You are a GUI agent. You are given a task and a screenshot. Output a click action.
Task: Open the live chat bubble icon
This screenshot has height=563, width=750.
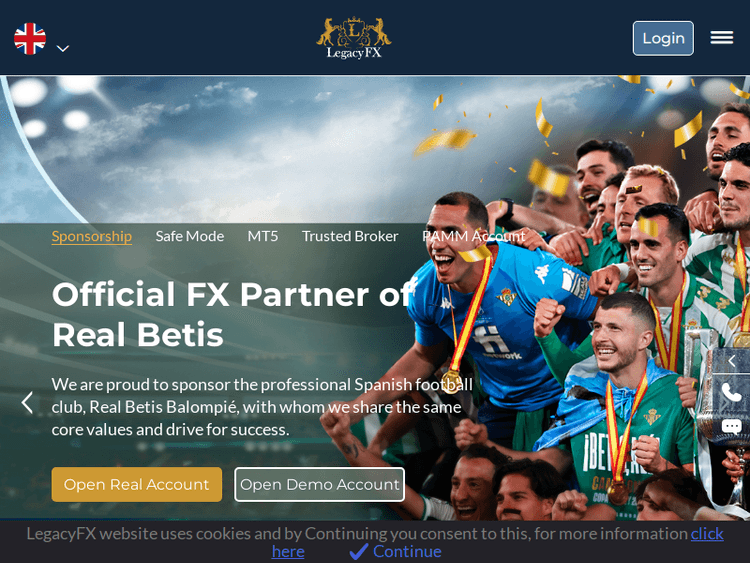[x=731, y=426]
